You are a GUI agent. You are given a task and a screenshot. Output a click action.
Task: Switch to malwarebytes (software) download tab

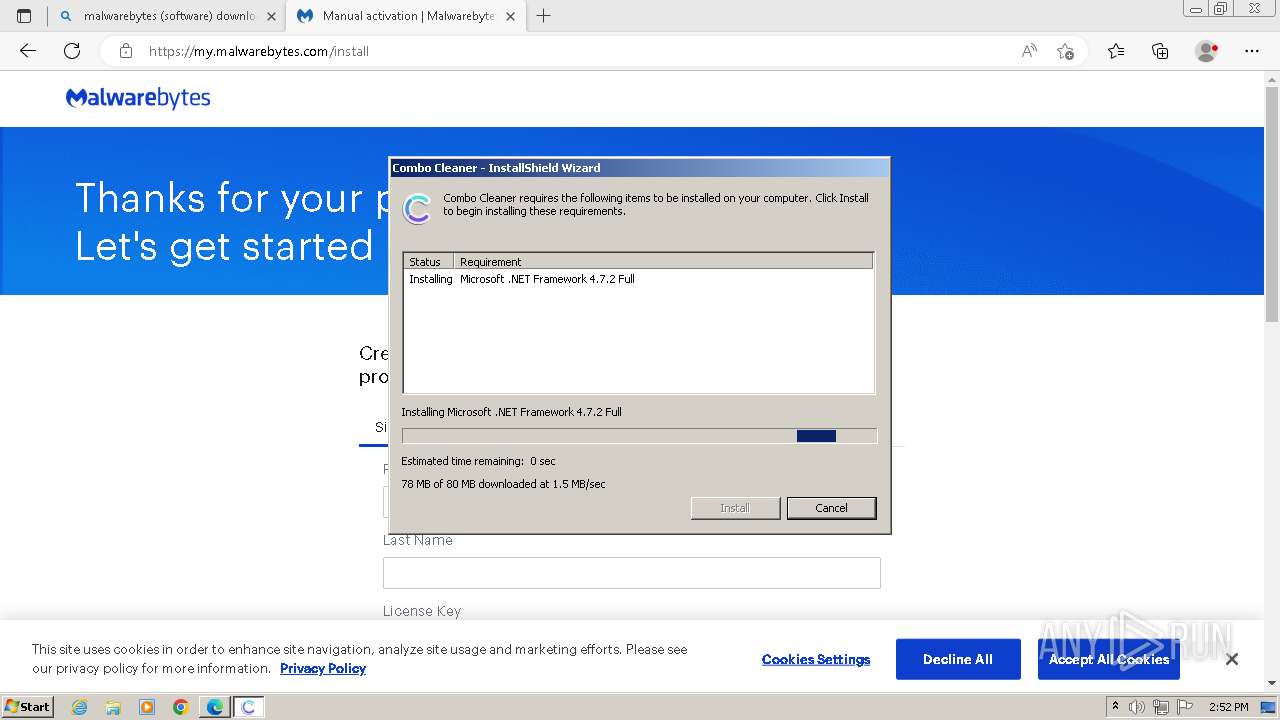167,16
